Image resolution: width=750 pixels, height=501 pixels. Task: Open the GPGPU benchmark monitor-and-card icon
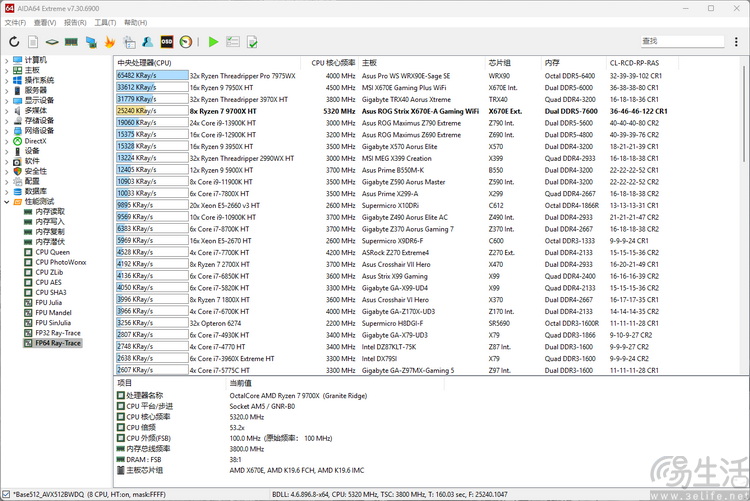point(91,42)
